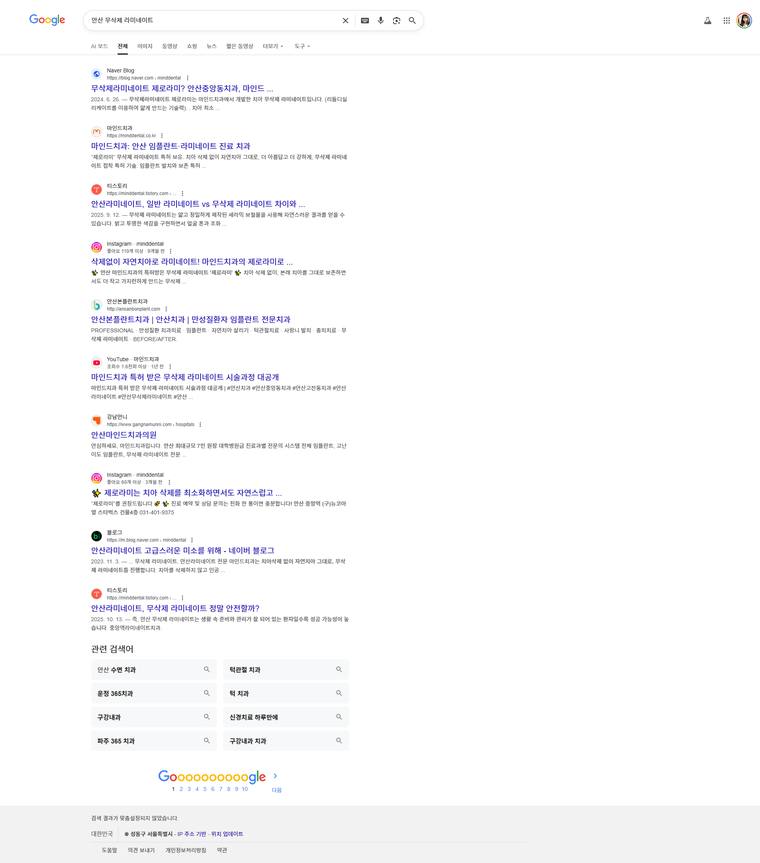This screenshot has width=760, height=863.
Task: Click the Naver Blog result favicon
Action: pos(96,74)
